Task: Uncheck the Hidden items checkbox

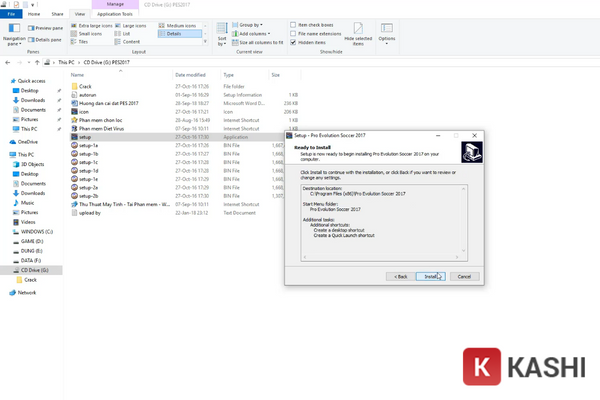Action: pyautogui.click(x=294, y=43)
